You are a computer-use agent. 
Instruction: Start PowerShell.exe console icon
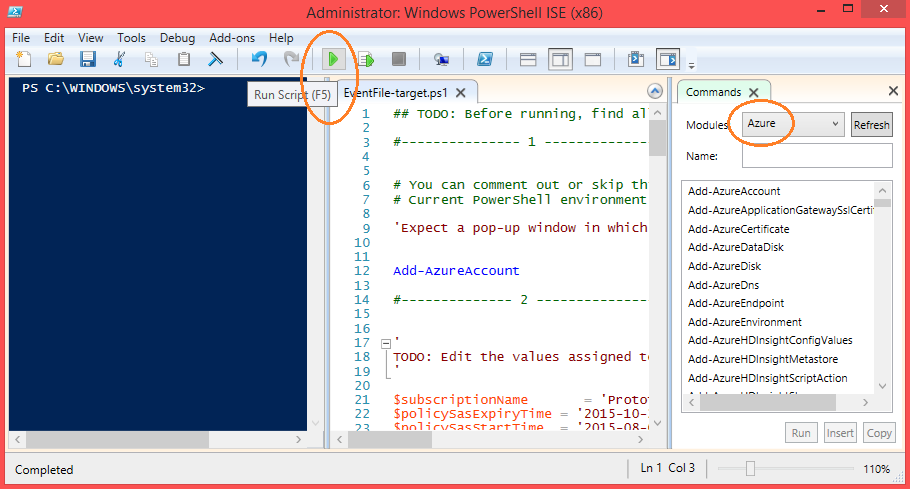(x=485, y=59)
